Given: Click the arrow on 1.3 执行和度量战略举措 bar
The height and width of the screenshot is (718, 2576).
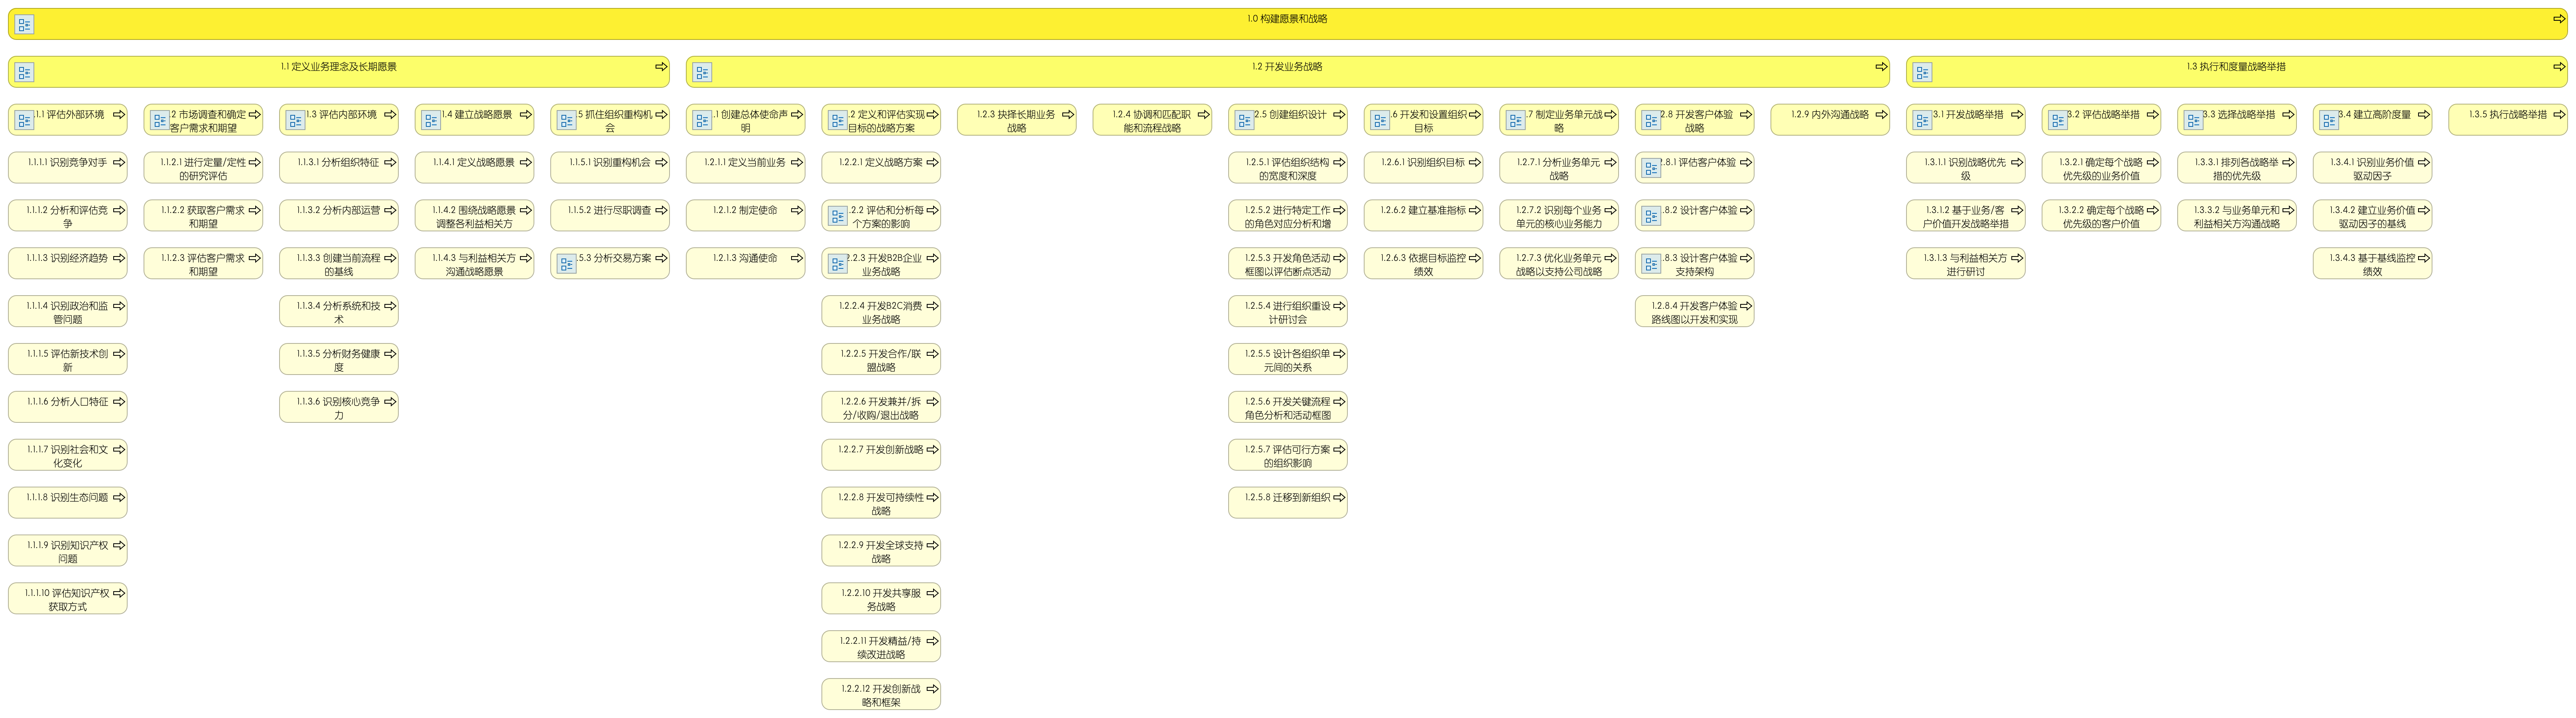Looking at the screenshot, I should (x=2559, y=67).
